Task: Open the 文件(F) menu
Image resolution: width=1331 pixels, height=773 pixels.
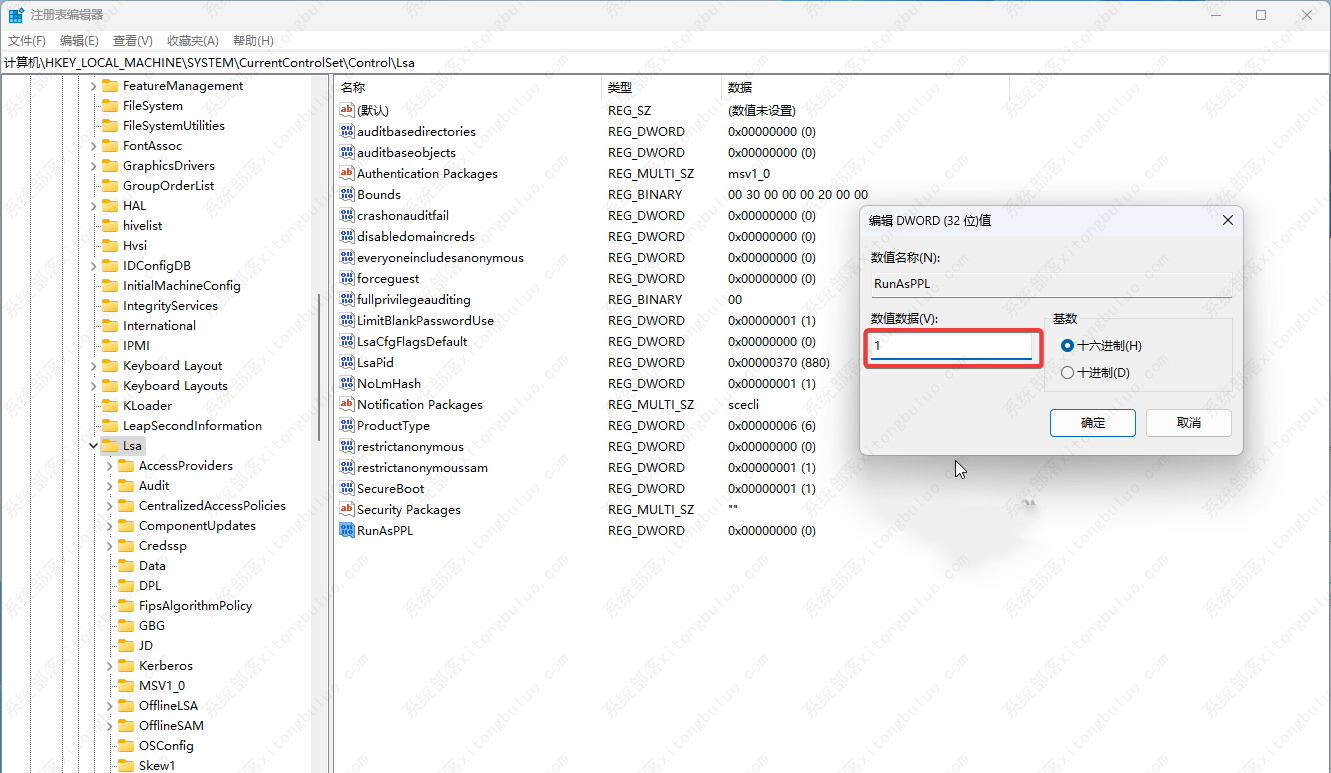Action: tap(27, 41)
